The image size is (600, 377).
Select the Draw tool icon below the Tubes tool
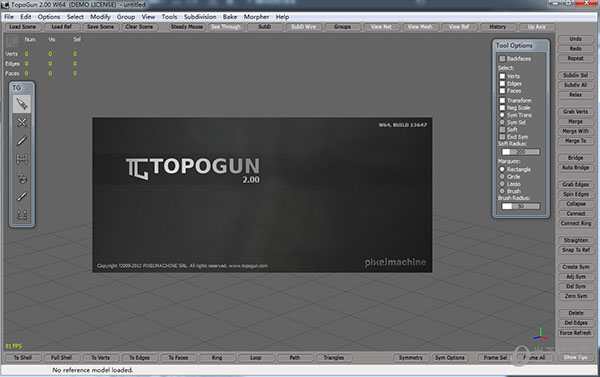tap(22, 196)
